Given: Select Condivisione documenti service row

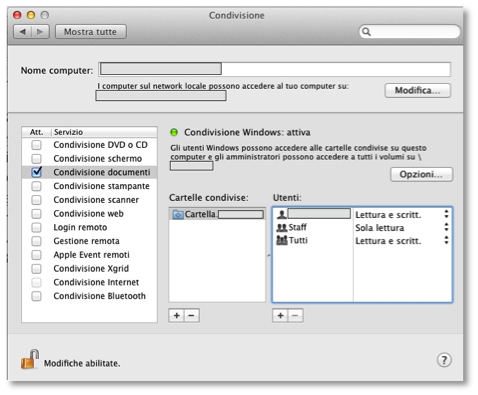Looking at the screenshot, I should tap(89, 172).
